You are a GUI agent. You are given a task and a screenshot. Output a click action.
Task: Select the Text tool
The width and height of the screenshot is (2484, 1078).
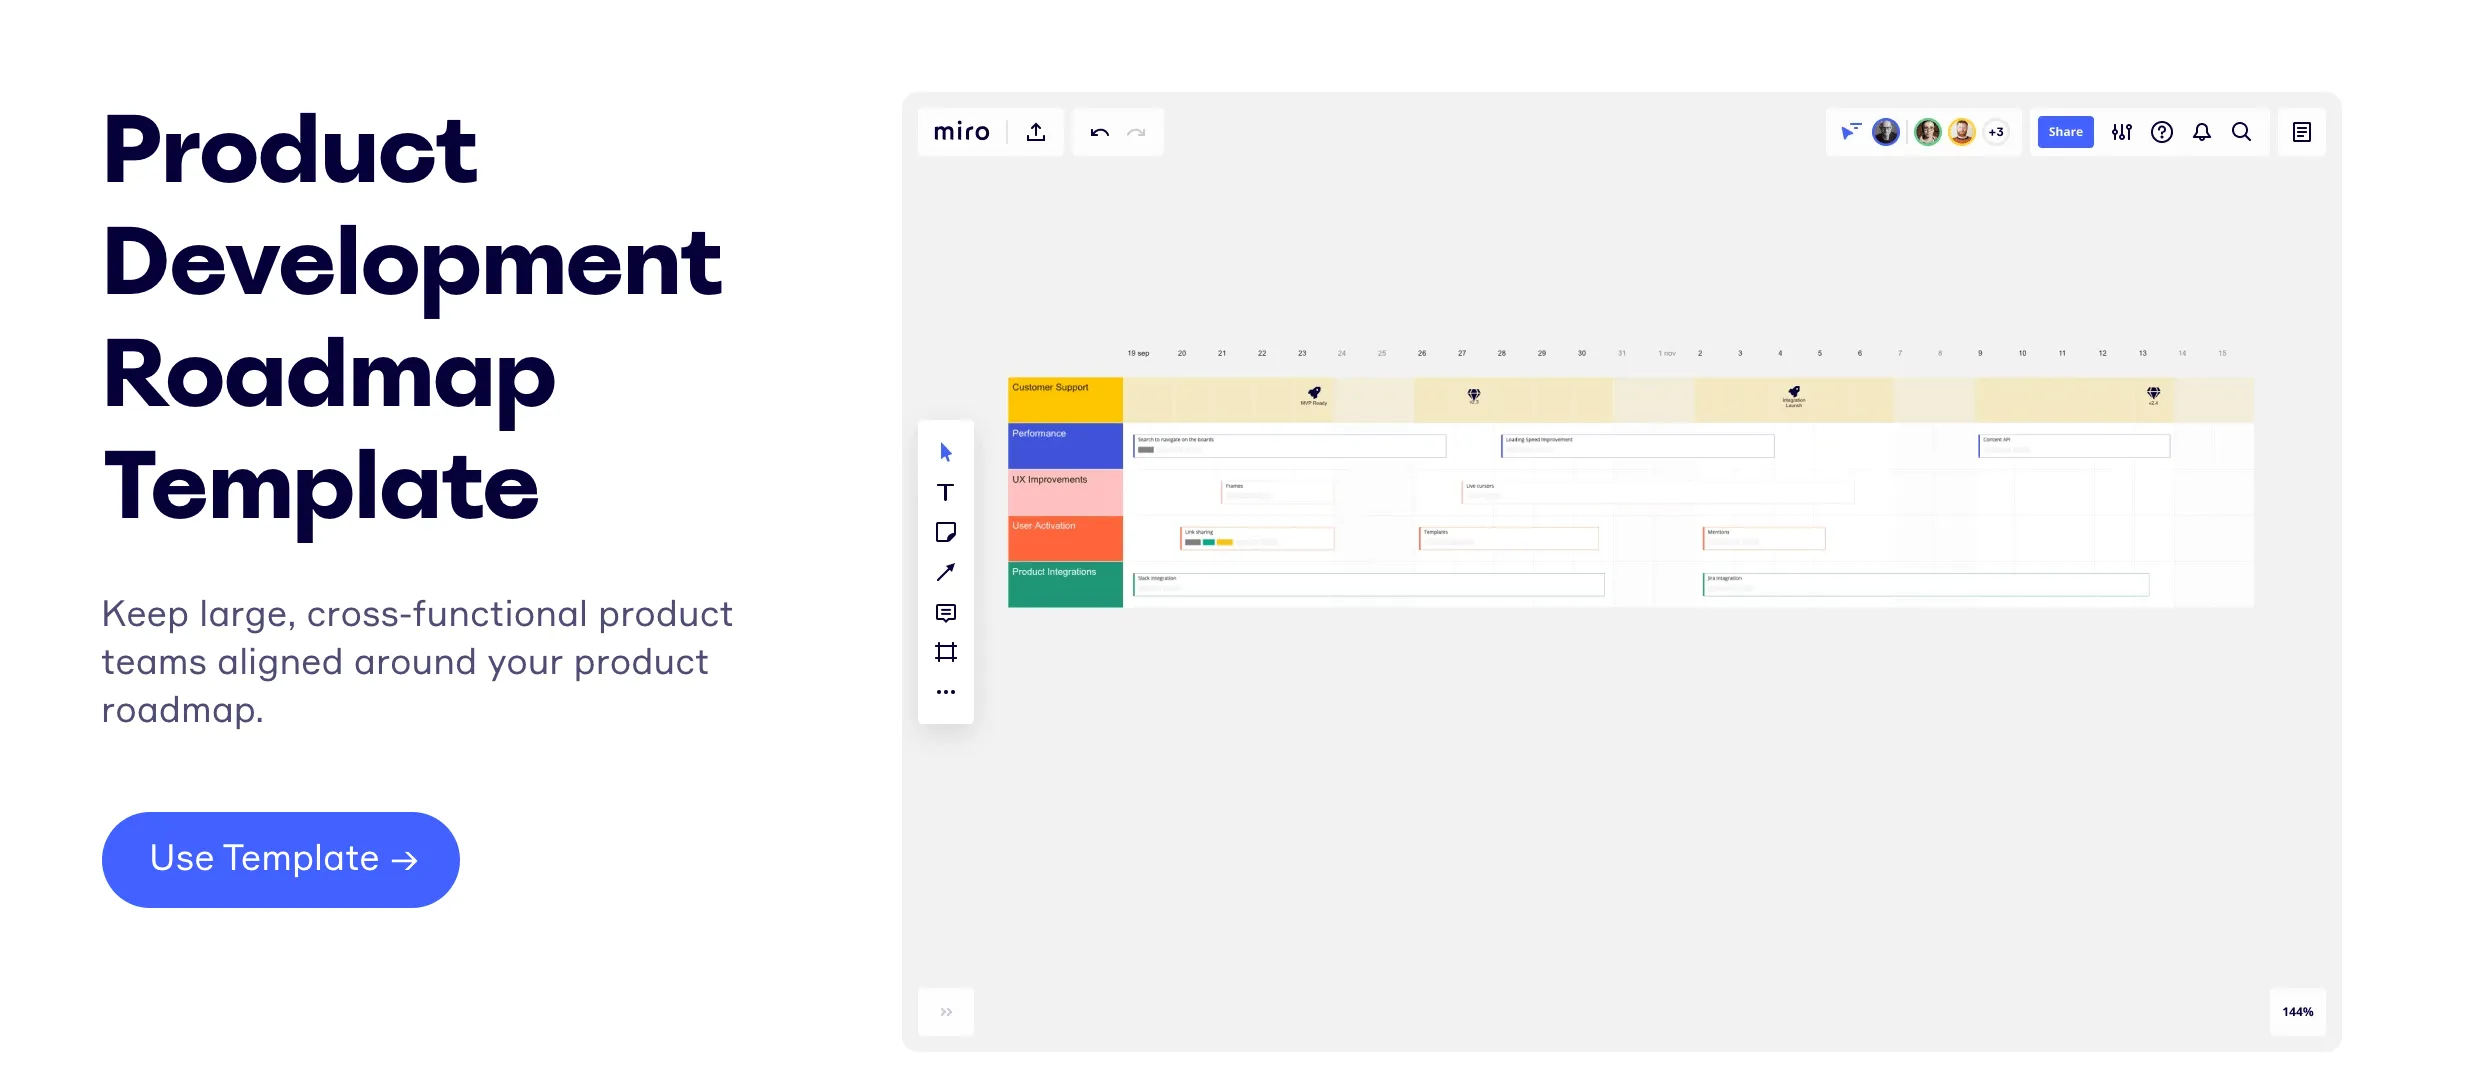[x=945, y=492]
